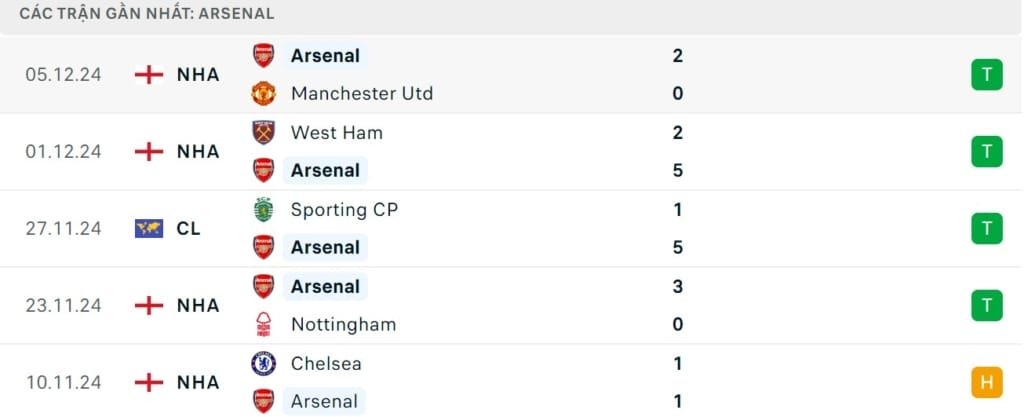Click green T badge for 05.12.24 match
This screenshot has width=1024, height=417.
(x=986, y=75)
